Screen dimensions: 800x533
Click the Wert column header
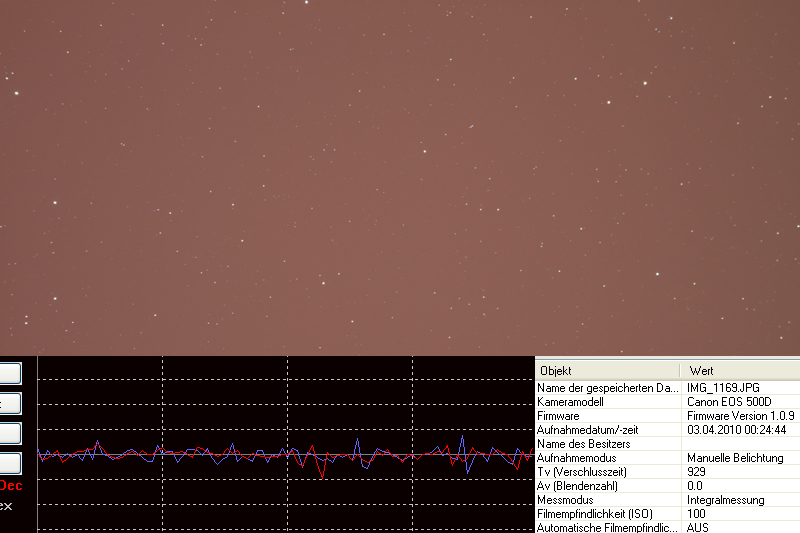point(740,370)
